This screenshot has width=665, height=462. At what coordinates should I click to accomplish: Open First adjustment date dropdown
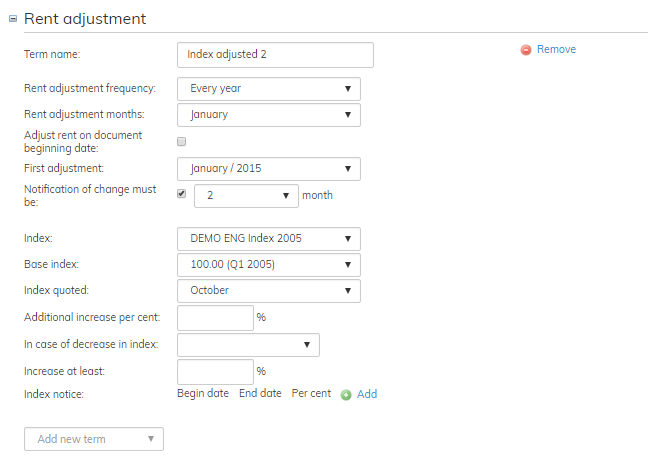pos(268,168)
